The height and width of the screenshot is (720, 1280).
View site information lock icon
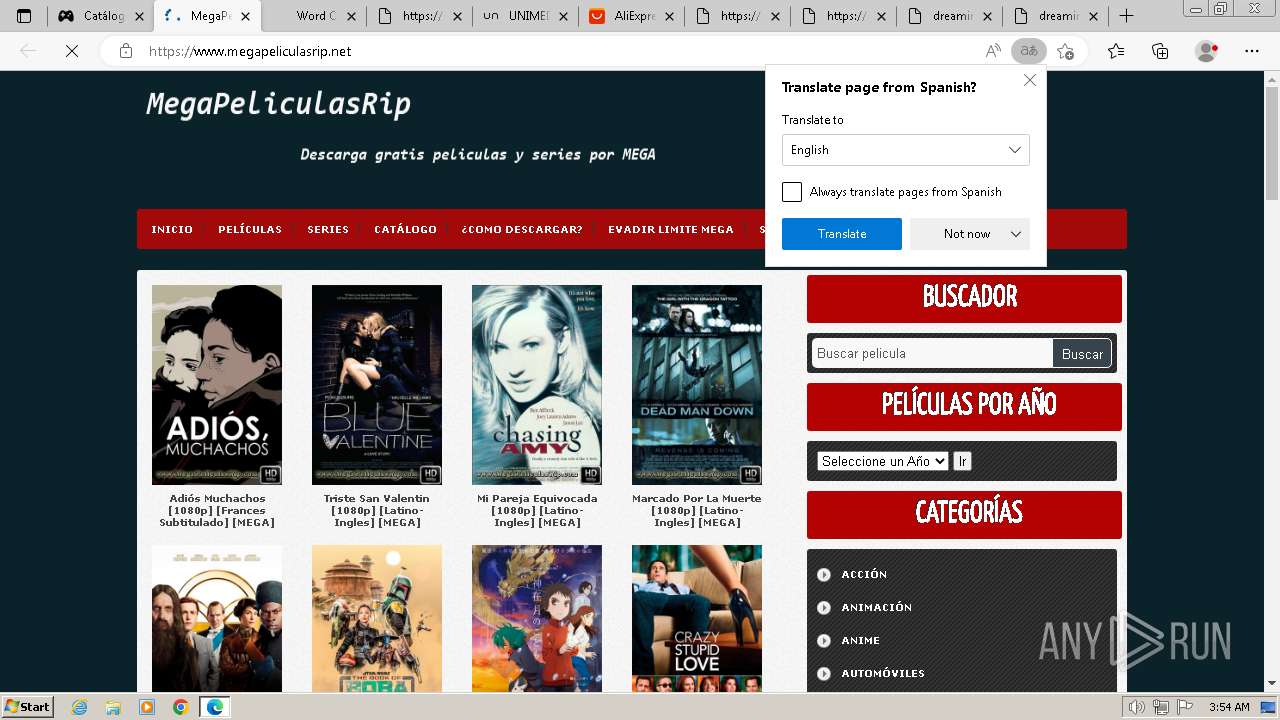pos(126,51)
